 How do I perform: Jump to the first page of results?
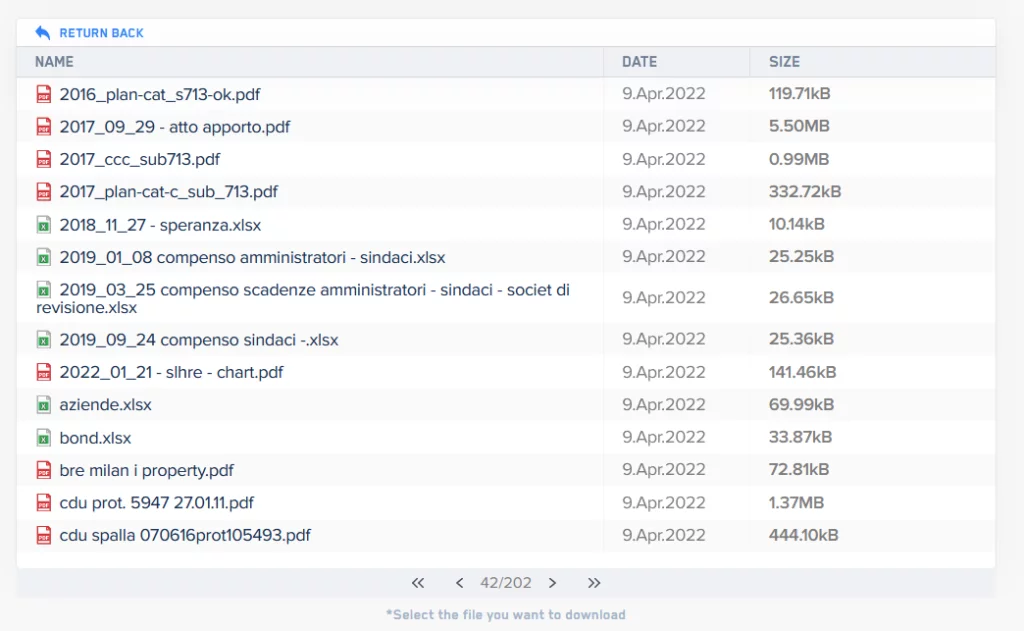418,583
